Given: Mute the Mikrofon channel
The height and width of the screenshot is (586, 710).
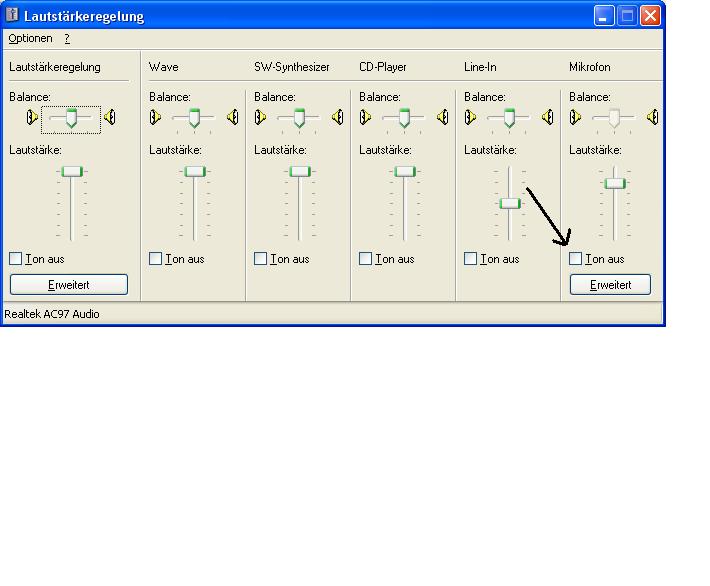Looking at the screenshot, I should click(x=576, y=259).
